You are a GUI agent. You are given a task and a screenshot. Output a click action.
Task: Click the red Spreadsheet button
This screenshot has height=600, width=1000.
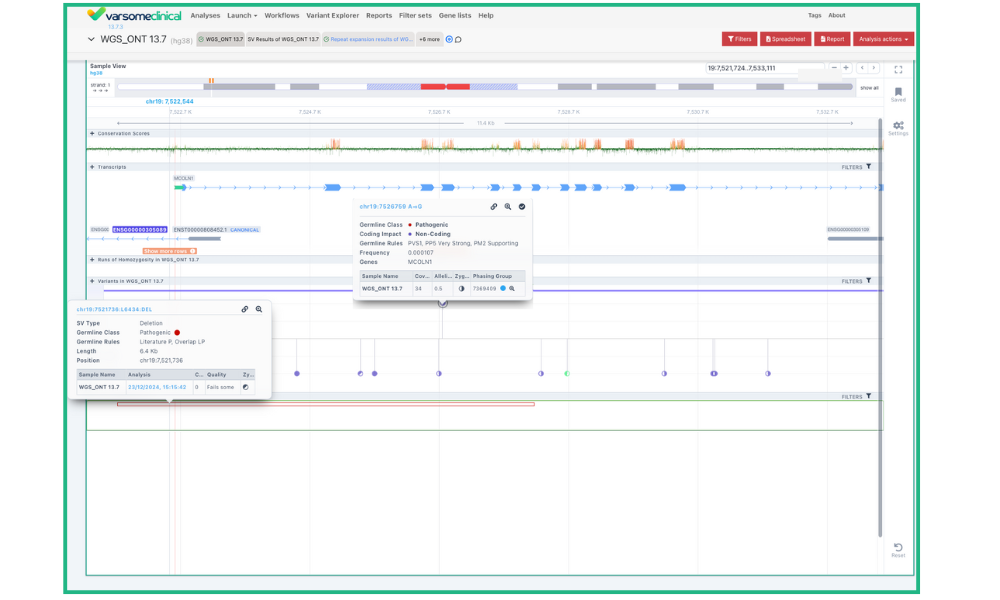786,39
